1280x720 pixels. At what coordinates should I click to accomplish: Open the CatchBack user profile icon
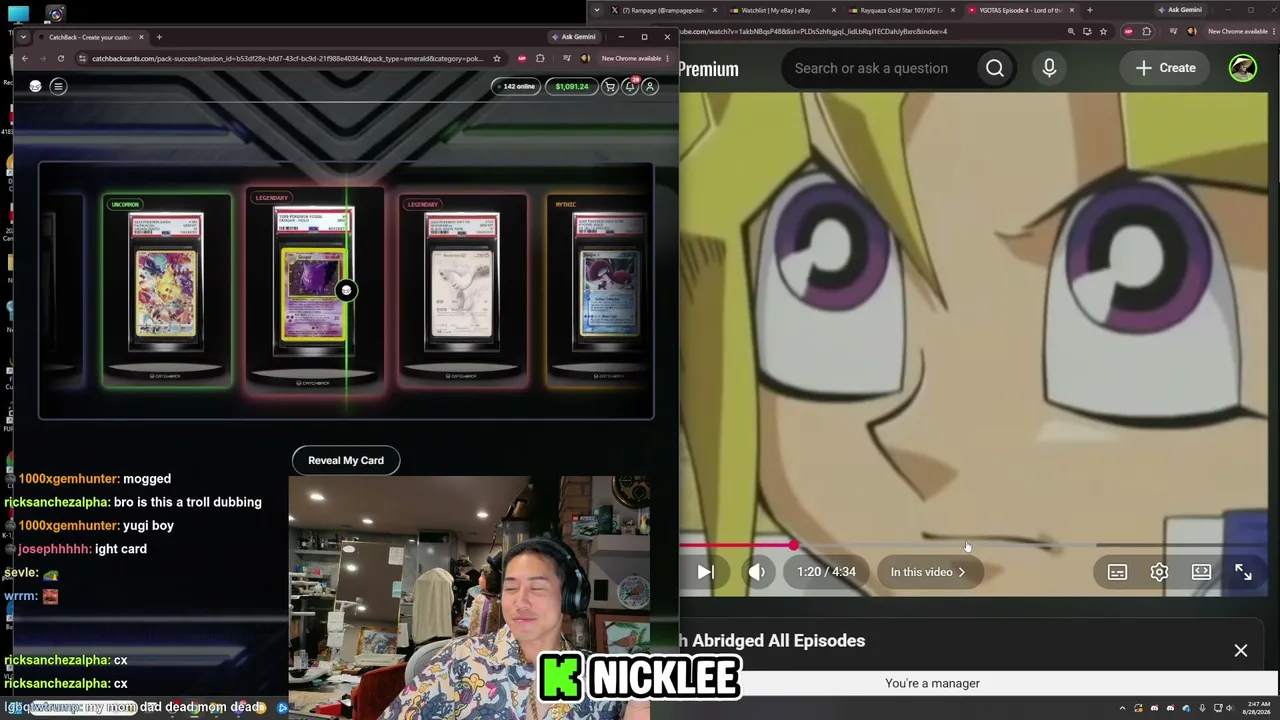tap(650, 87)
